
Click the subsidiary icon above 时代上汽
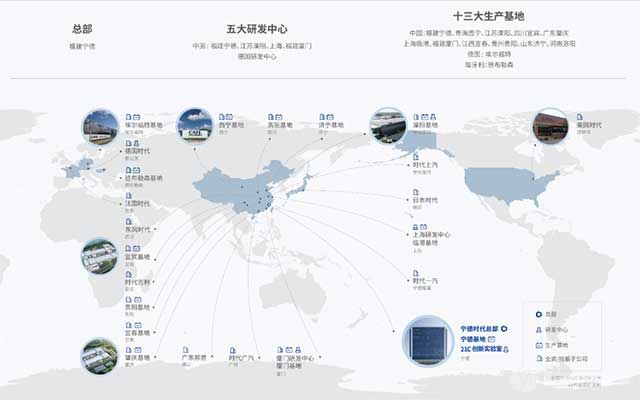(x=416, y=157)
